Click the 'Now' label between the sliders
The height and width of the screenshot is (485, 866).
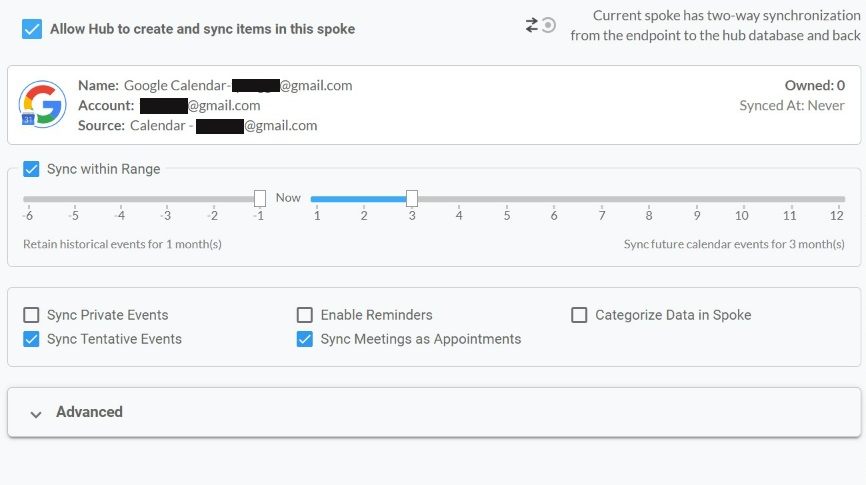(x=288, y=198)
